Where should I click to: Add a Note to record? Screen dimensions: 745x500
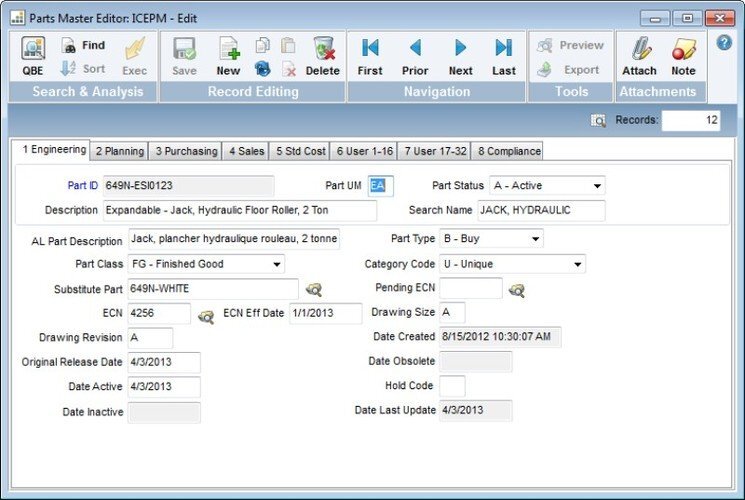tap(683, 55)
